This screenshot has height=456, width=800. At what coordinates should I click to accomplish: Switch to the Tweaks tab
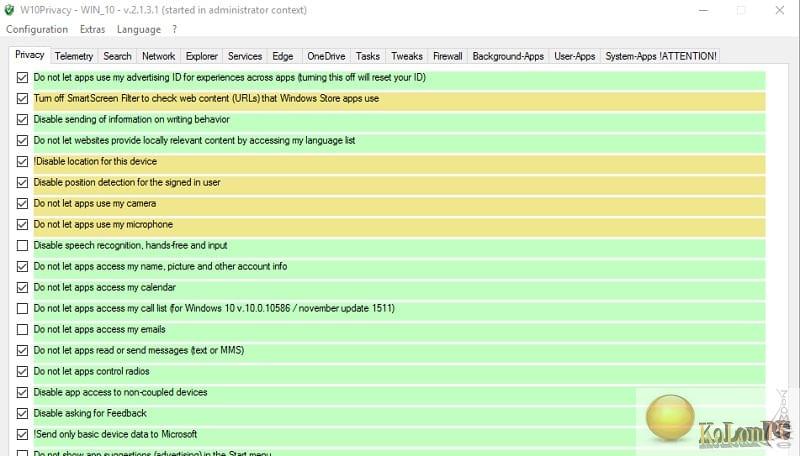point(407,56)
